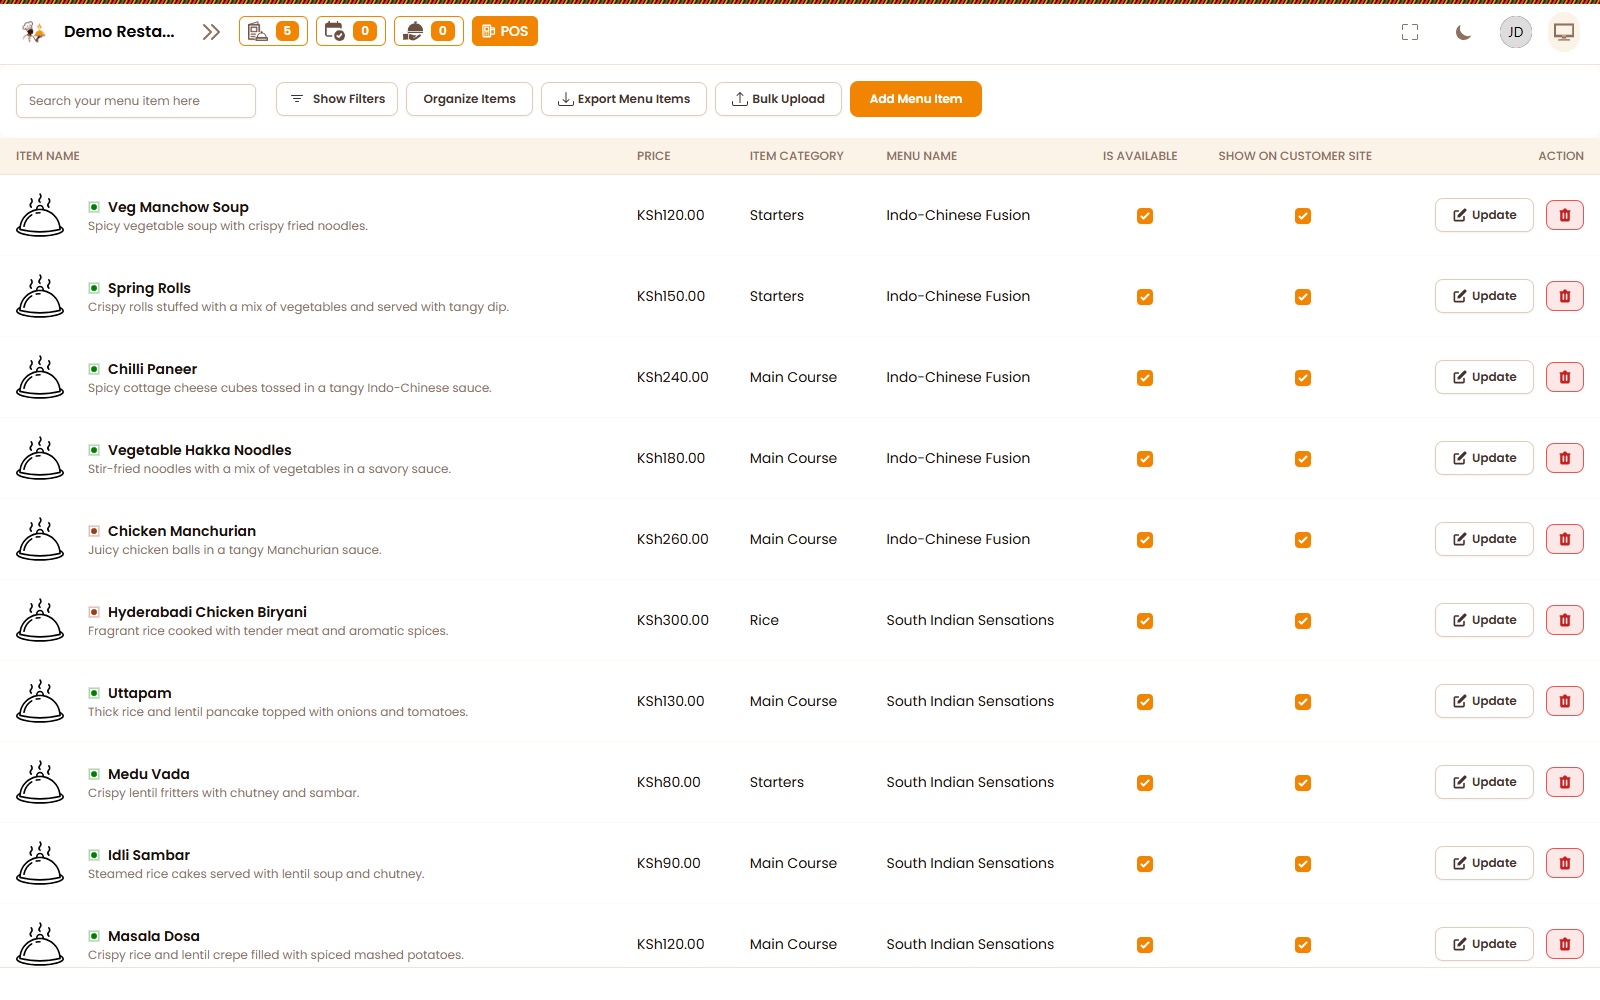This screenshot has height=1000, width=1600.
Task: Delete Medu Vada item
Action: point(1565,782)
